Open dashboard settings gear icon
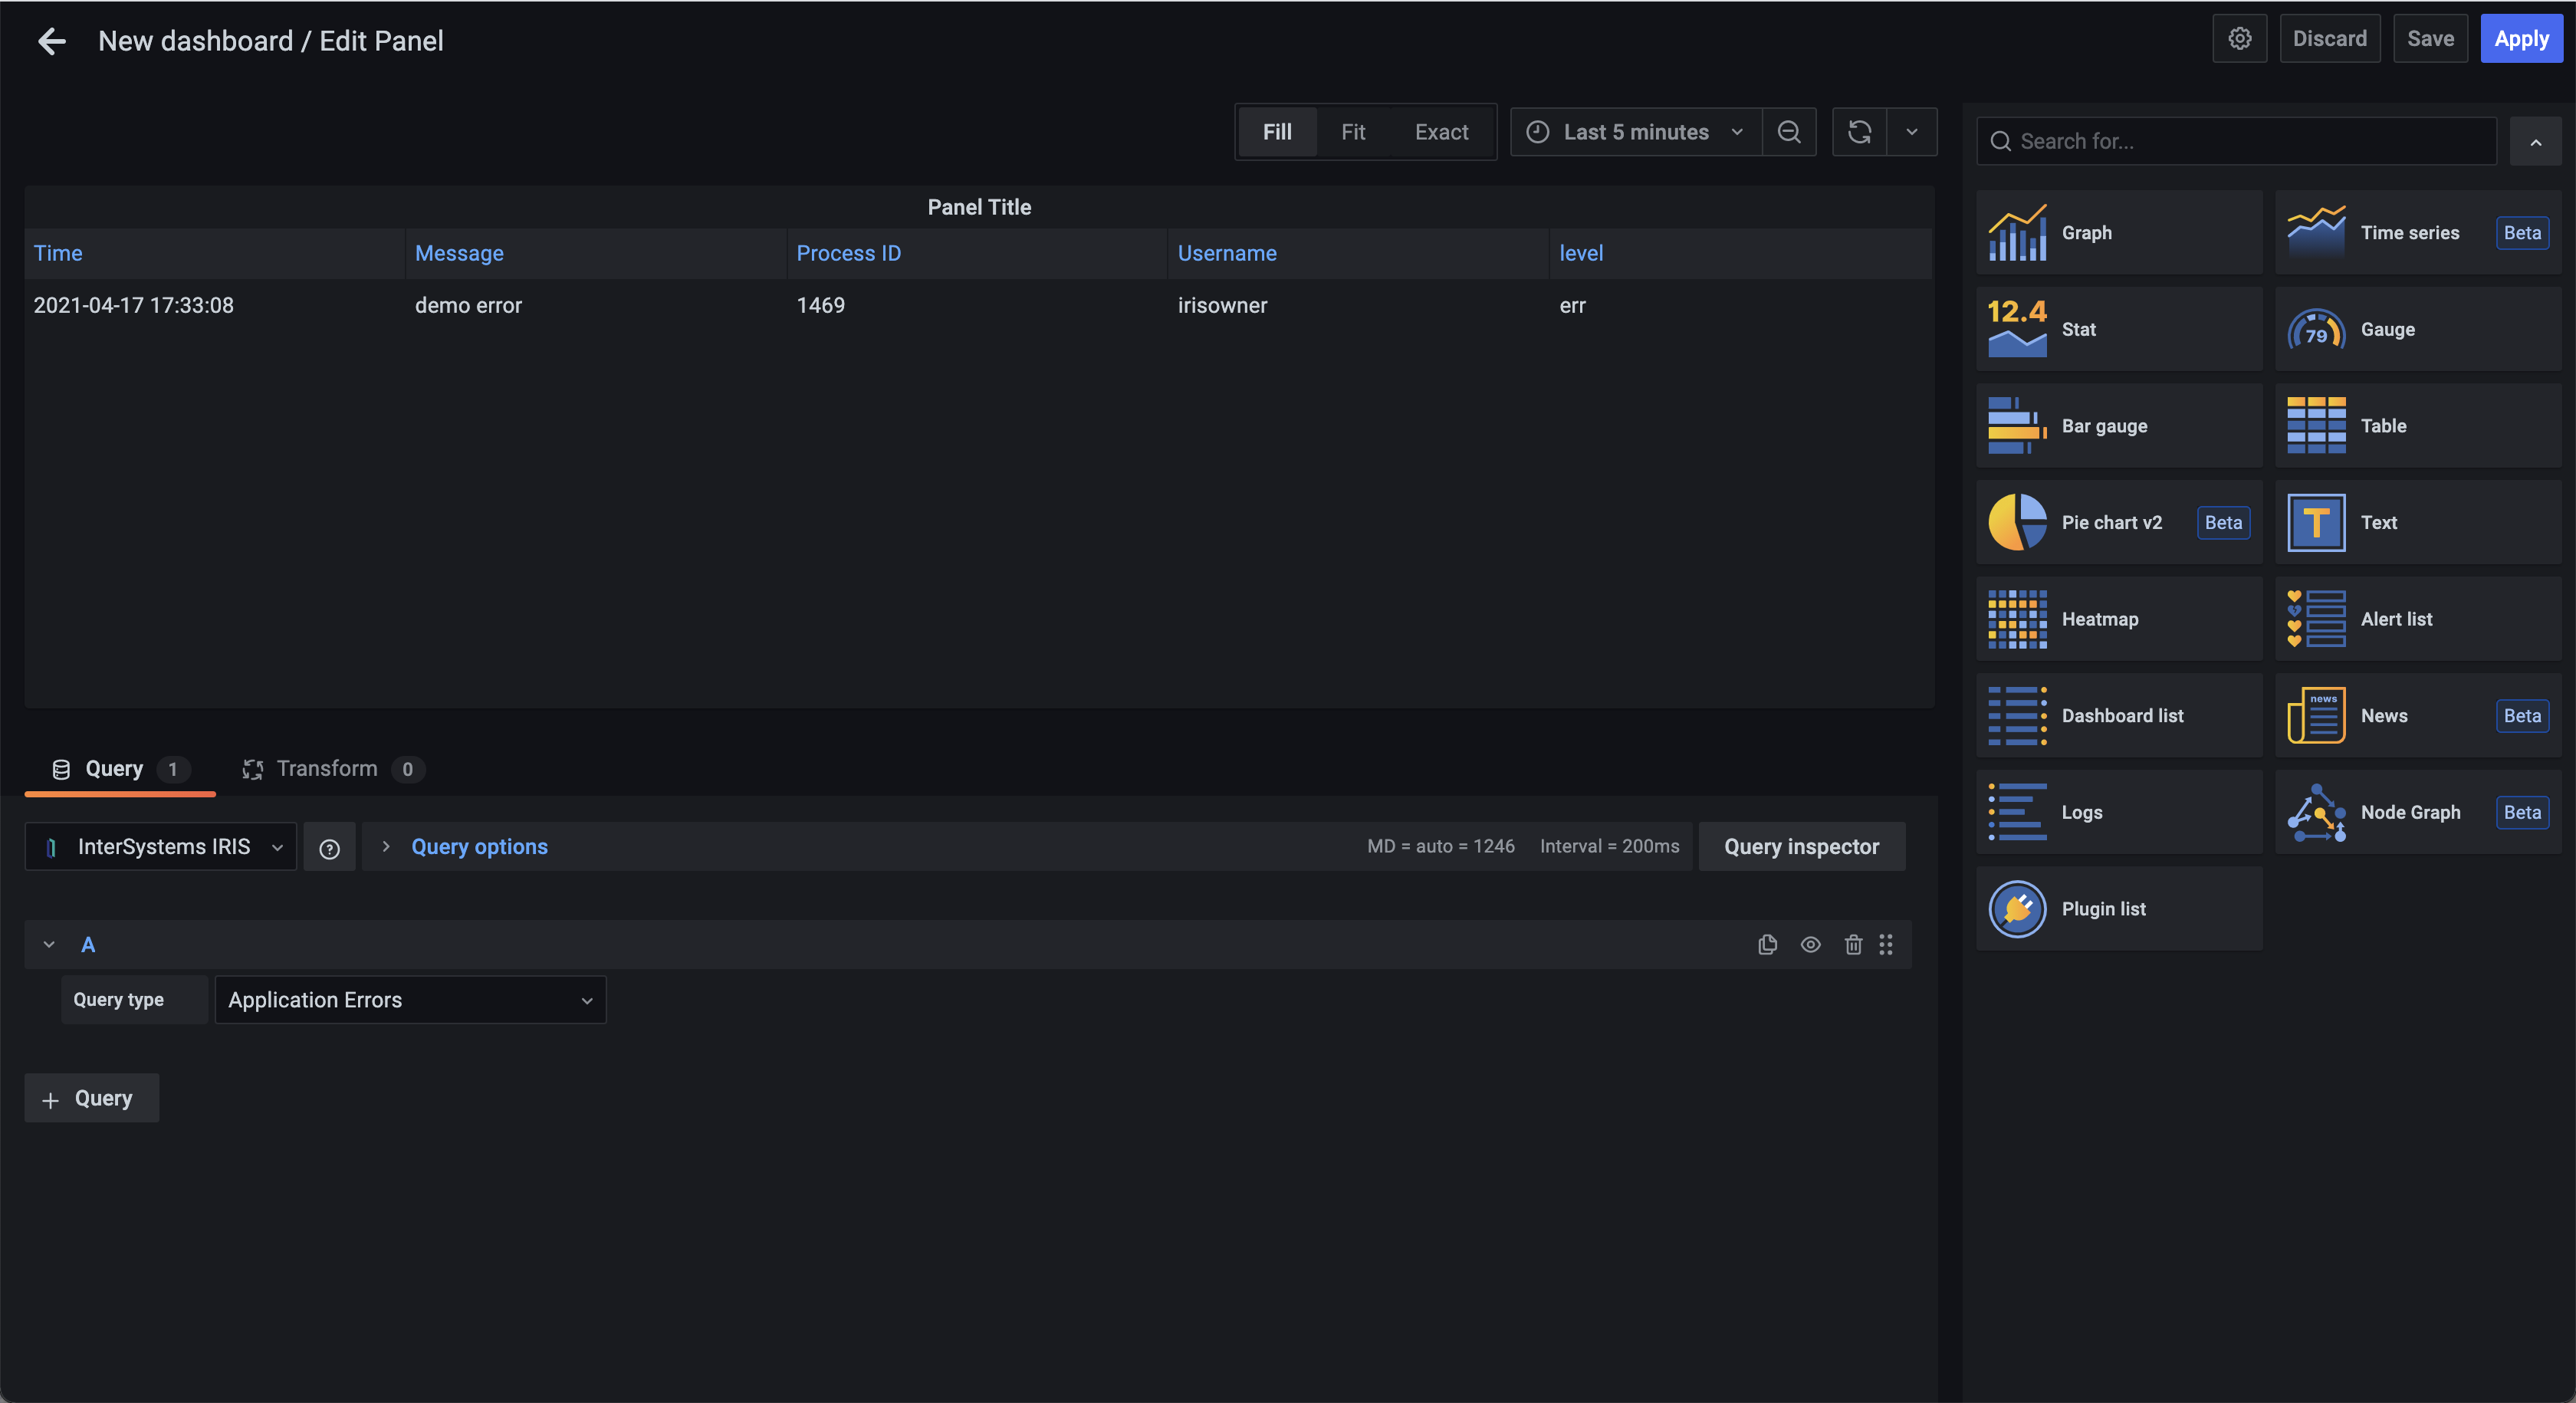 coord(2239,39)
